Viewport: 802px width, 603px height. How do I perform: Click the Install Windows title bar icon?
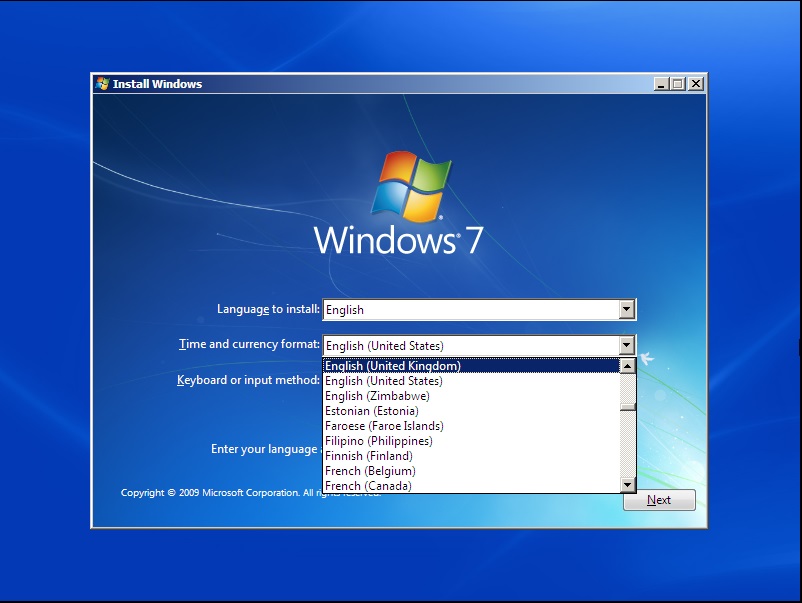pyautogui.click(x=102, y=84)
